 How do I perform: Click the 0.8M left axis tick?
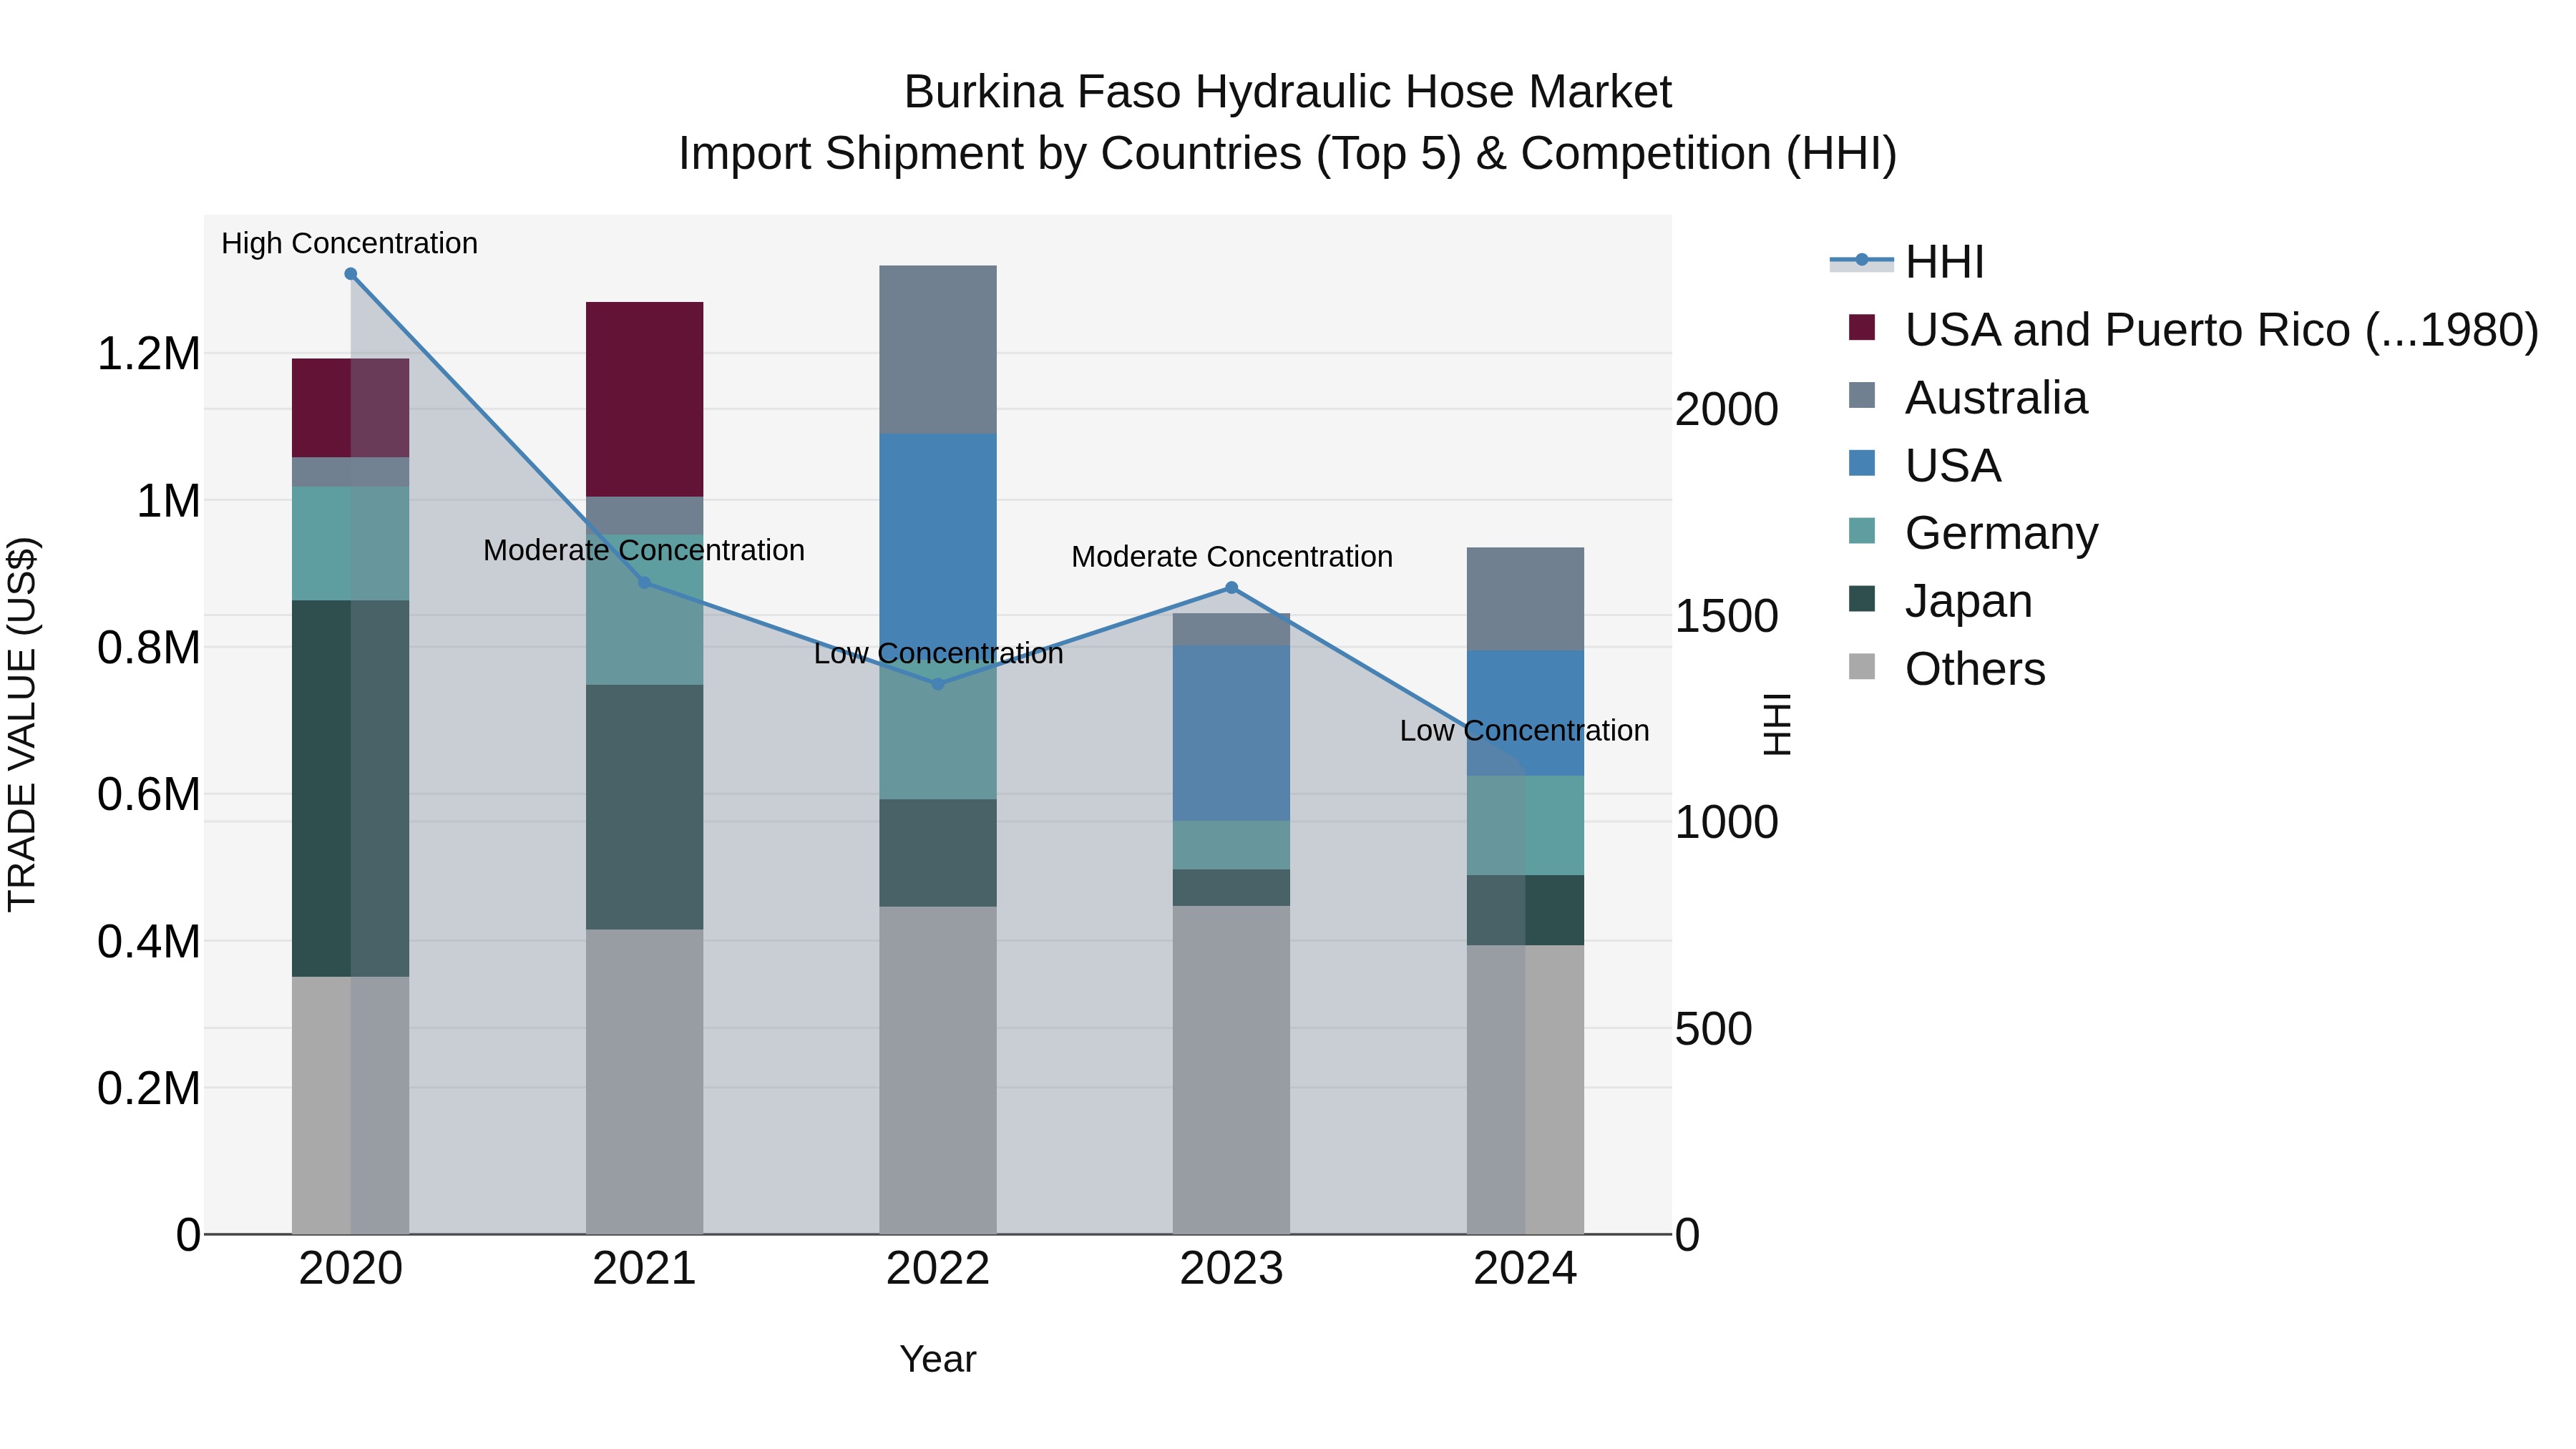[148, 649]
